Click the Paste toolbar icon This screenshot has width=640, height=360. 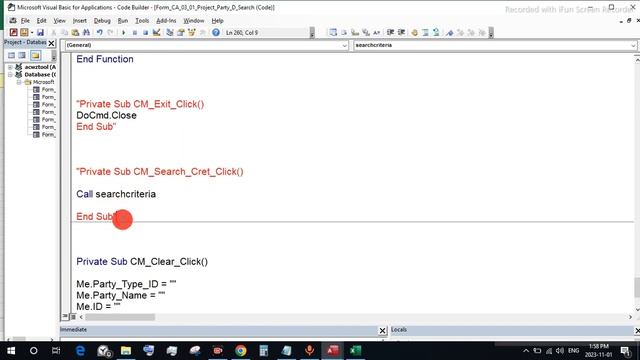click(75, 32)
